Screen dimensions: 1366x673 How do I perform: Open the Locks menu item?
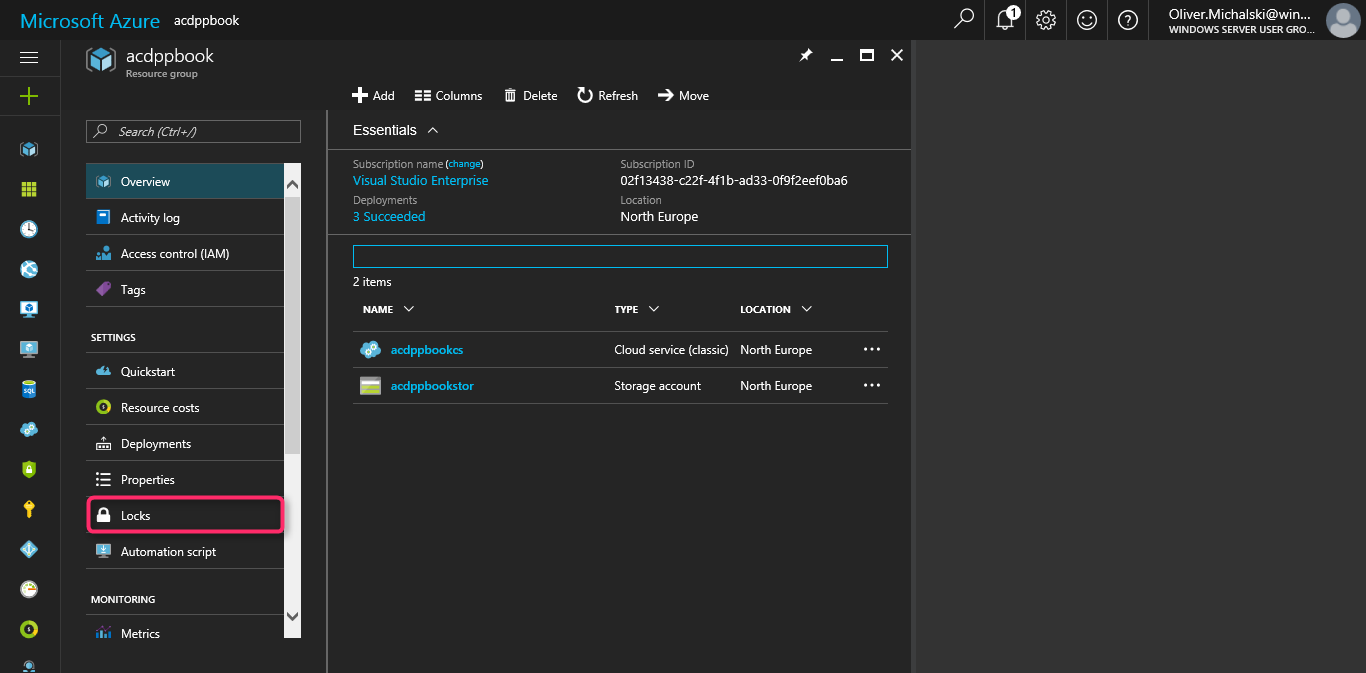[x=185, y=516]
